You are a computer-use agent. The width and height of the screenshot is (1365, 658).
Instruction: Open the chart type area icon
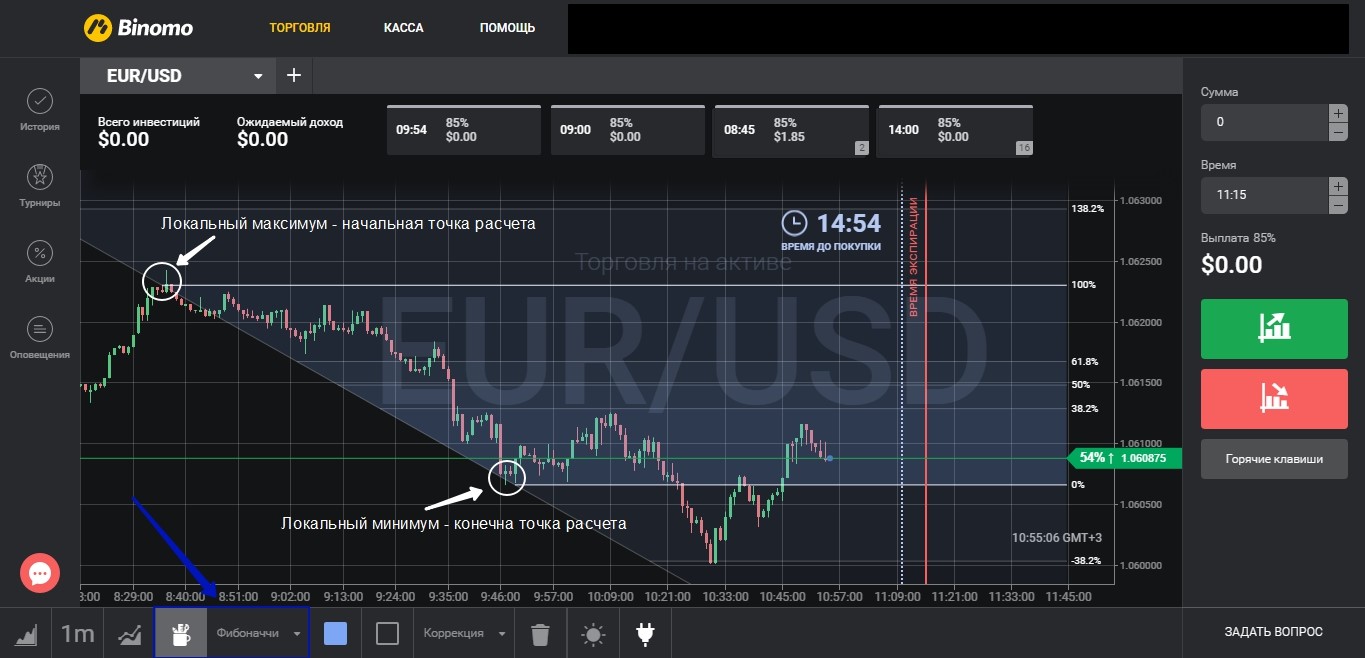[26, 633]
